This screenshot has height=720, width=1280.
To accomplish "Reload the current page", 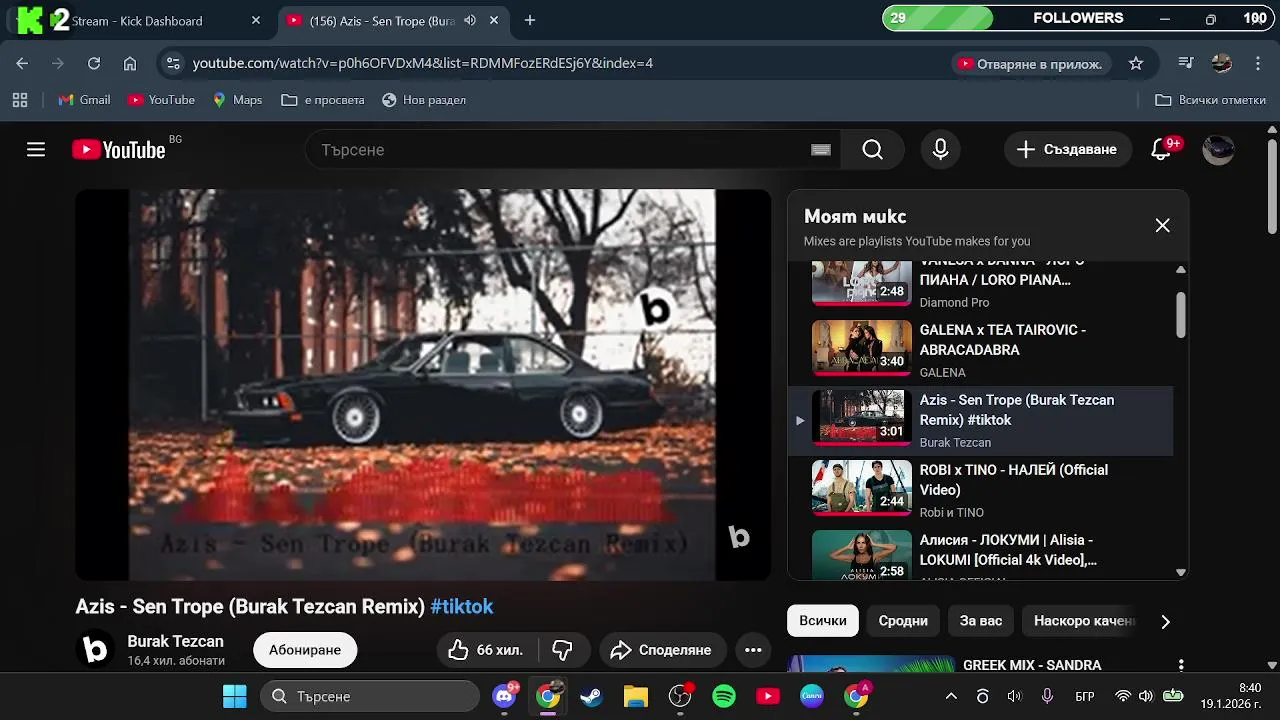I will click(94, 63).
